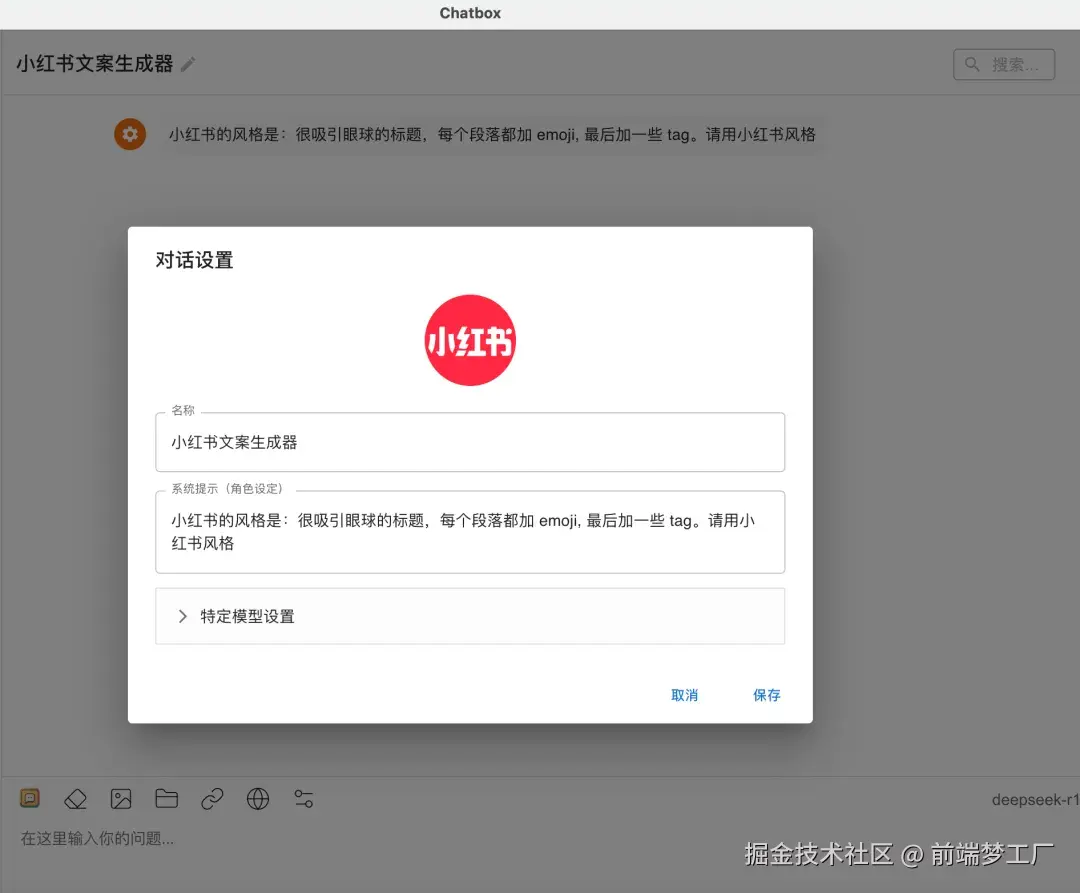Select the eraser icon to clear context
Viewport: 1080px width, 893px height.
click(75, 798)
